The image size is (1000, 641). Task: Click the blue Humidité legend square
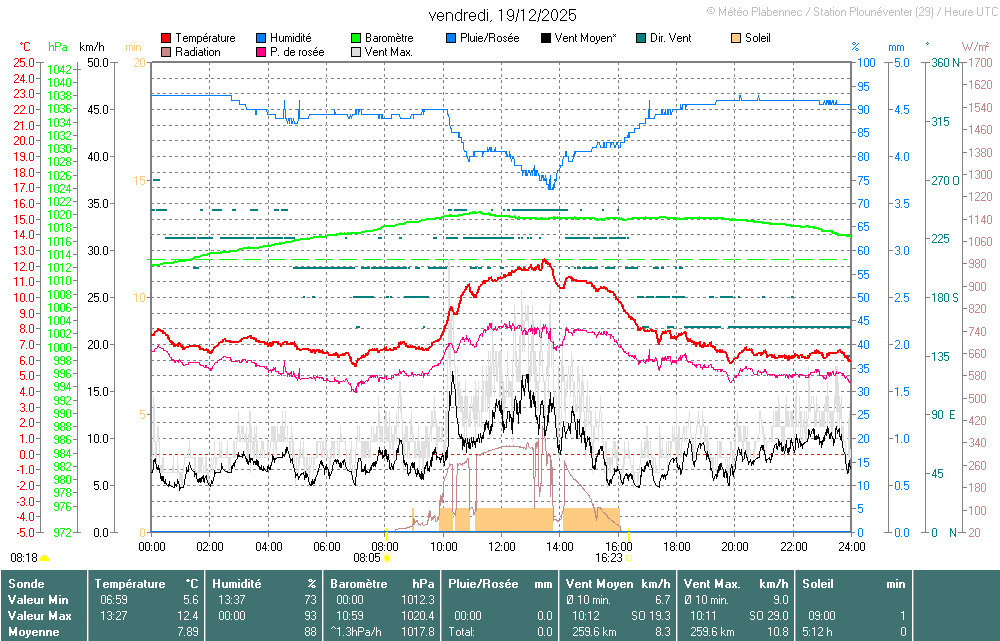[x=262, y=38]
